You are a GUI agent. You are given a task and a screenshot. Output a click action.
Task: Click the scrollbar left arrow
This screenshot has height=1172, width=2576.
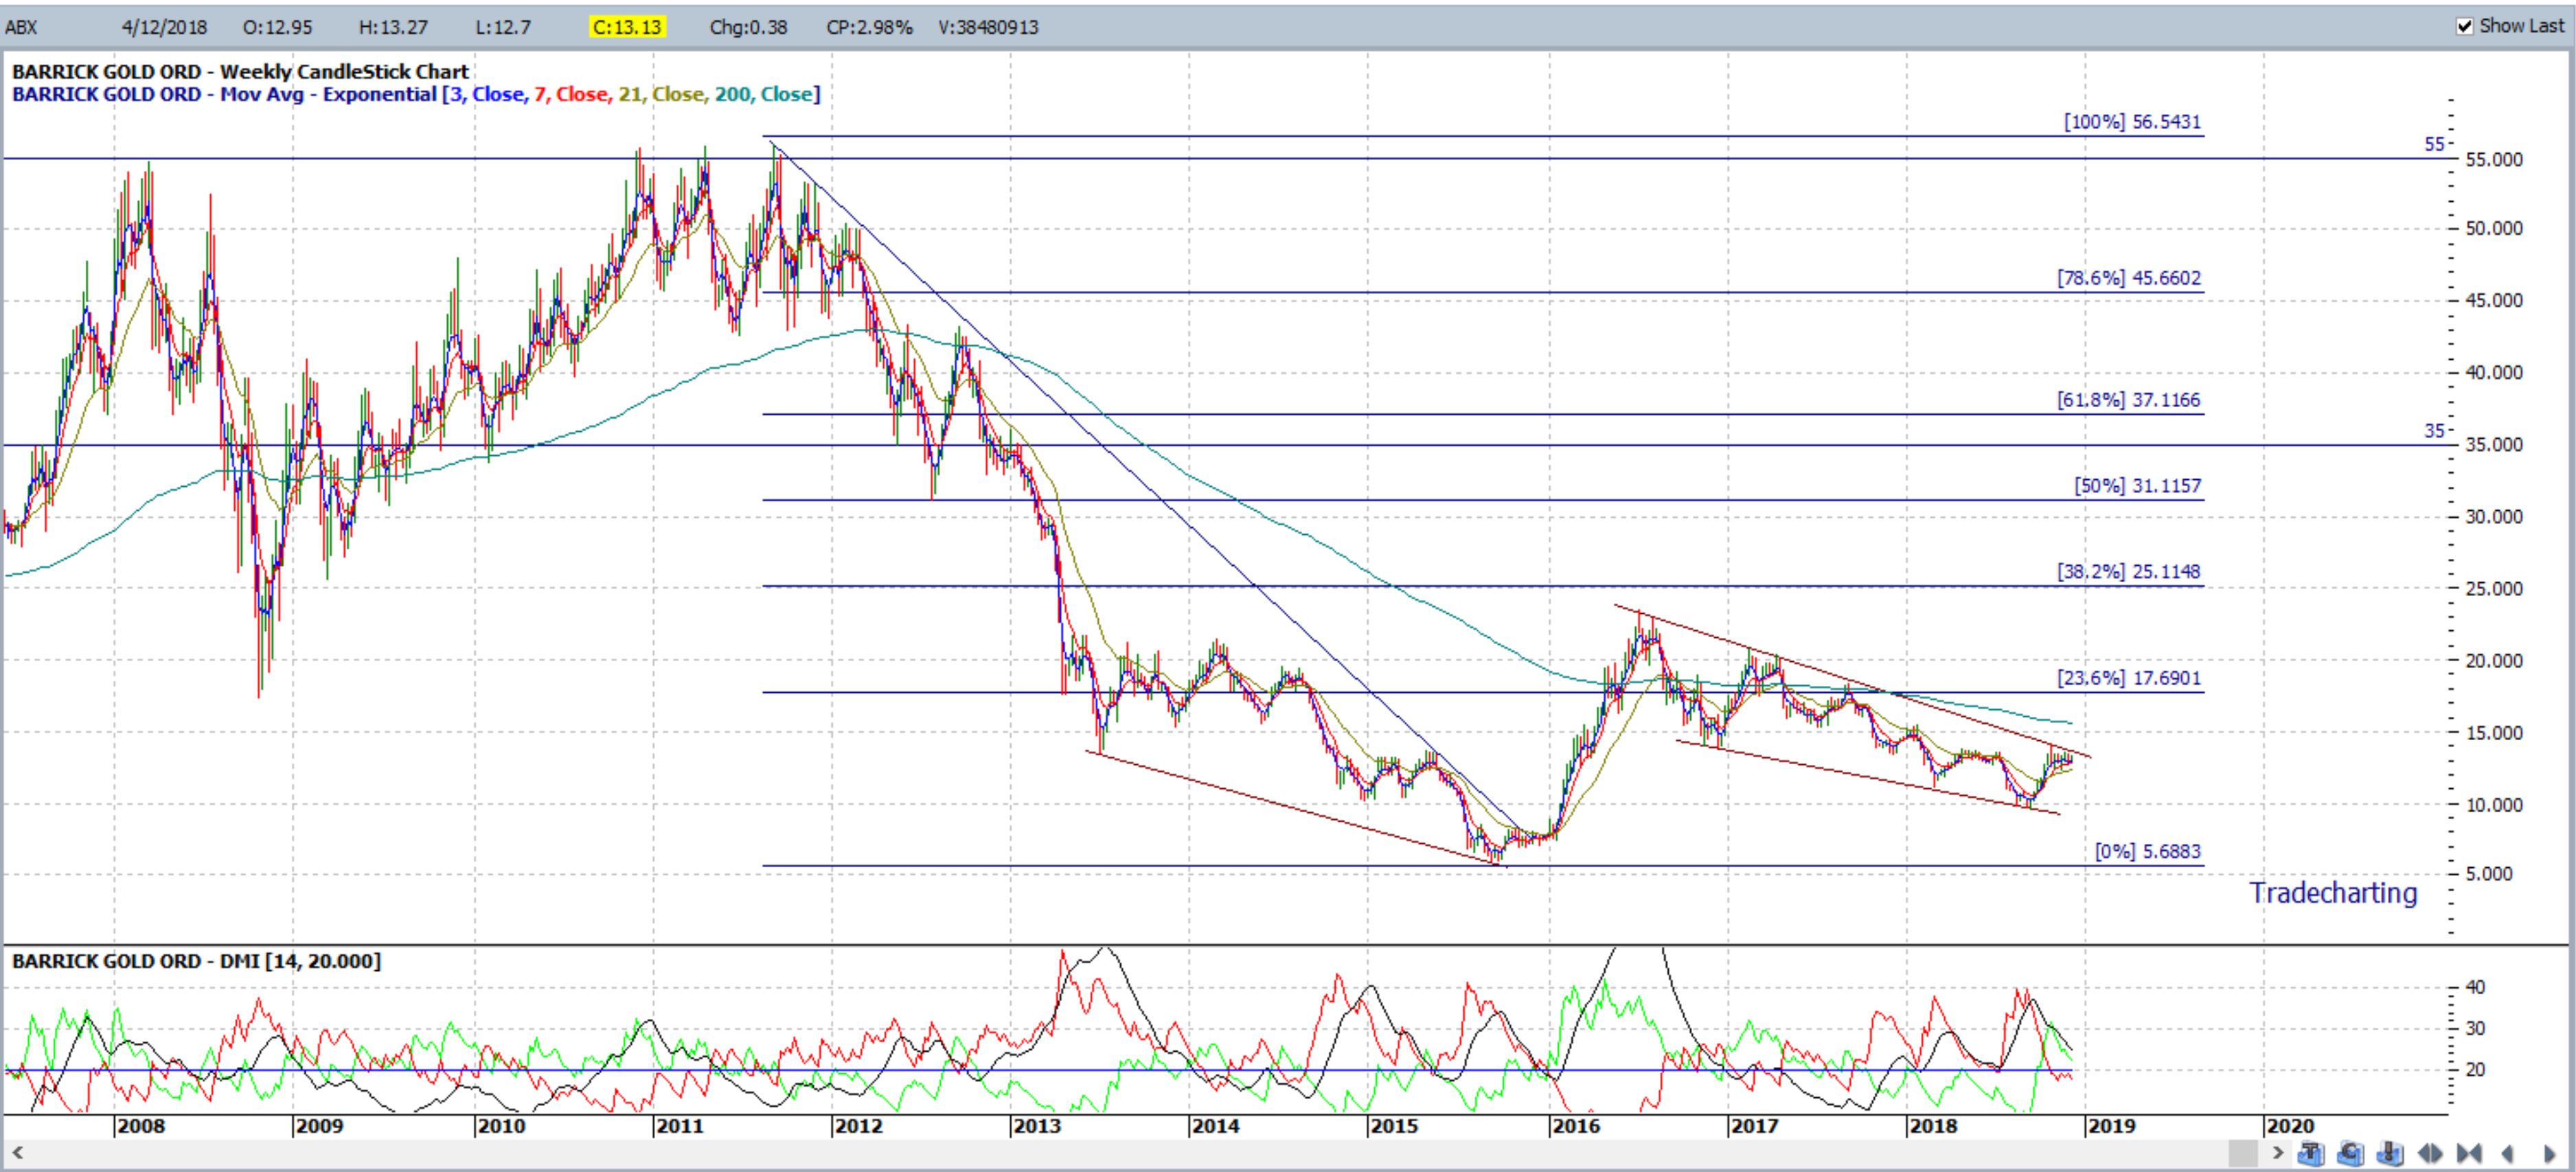click(16, 1153)
